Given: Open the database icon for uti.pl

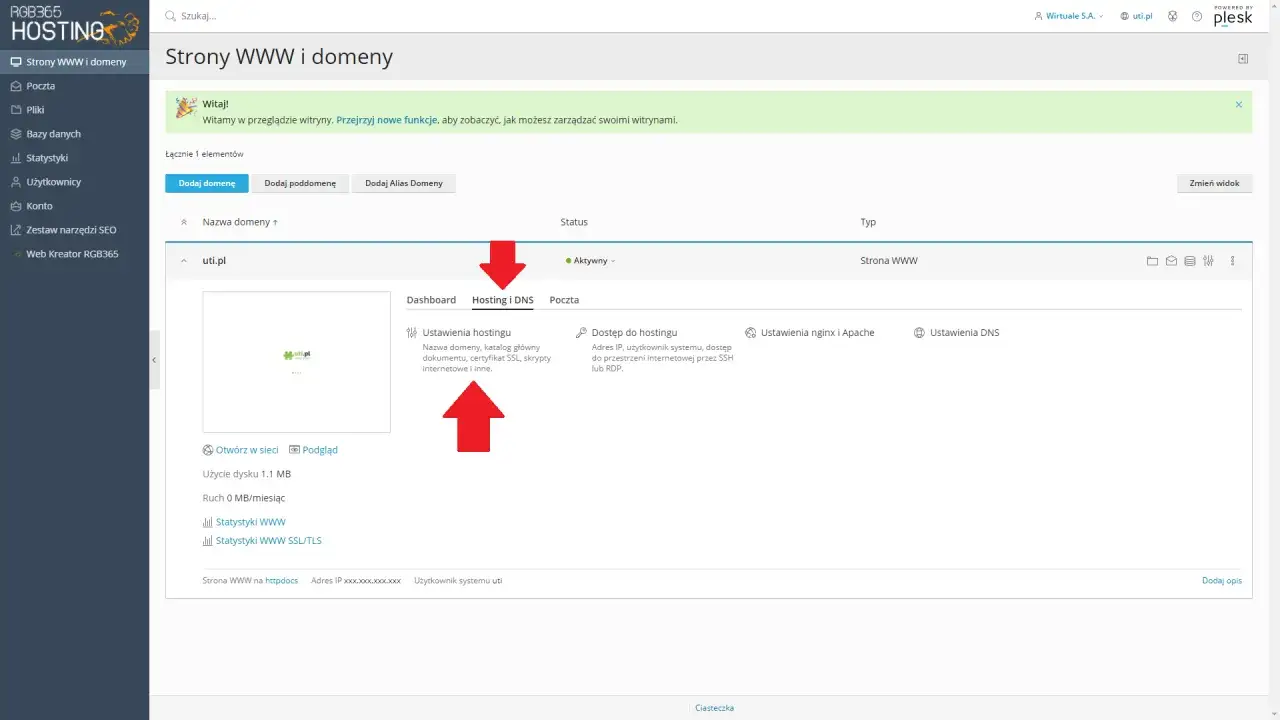Looking at the screenshot, I should coord(1189,261).
